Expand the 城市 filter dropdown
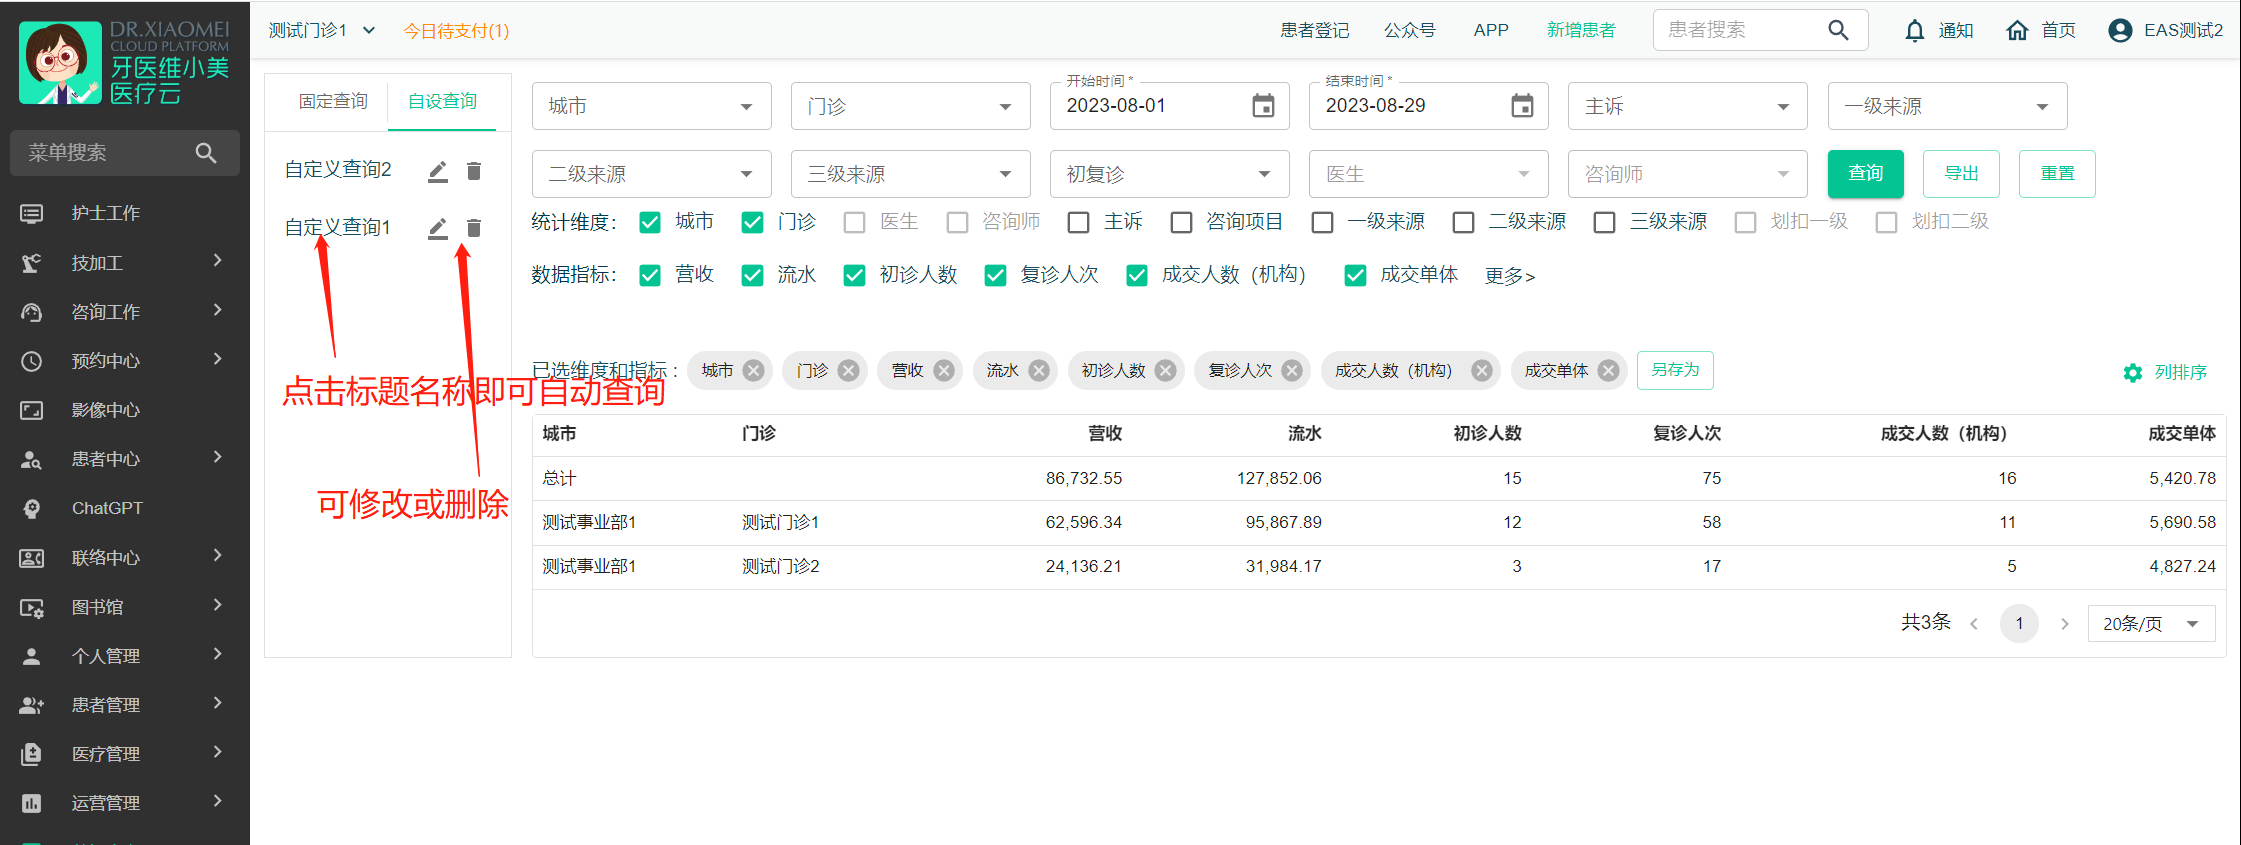2241x845 pixels. tap(651, 106)
